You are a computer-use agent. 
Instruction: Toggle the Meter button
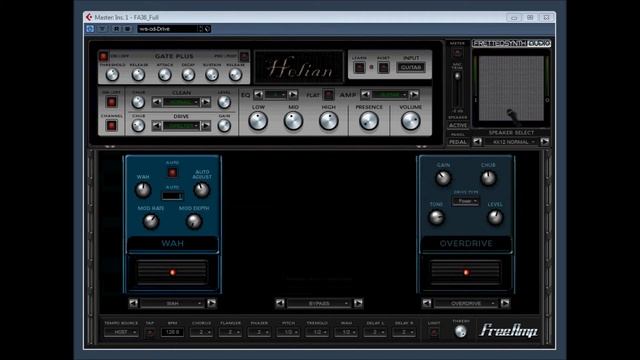457,53
